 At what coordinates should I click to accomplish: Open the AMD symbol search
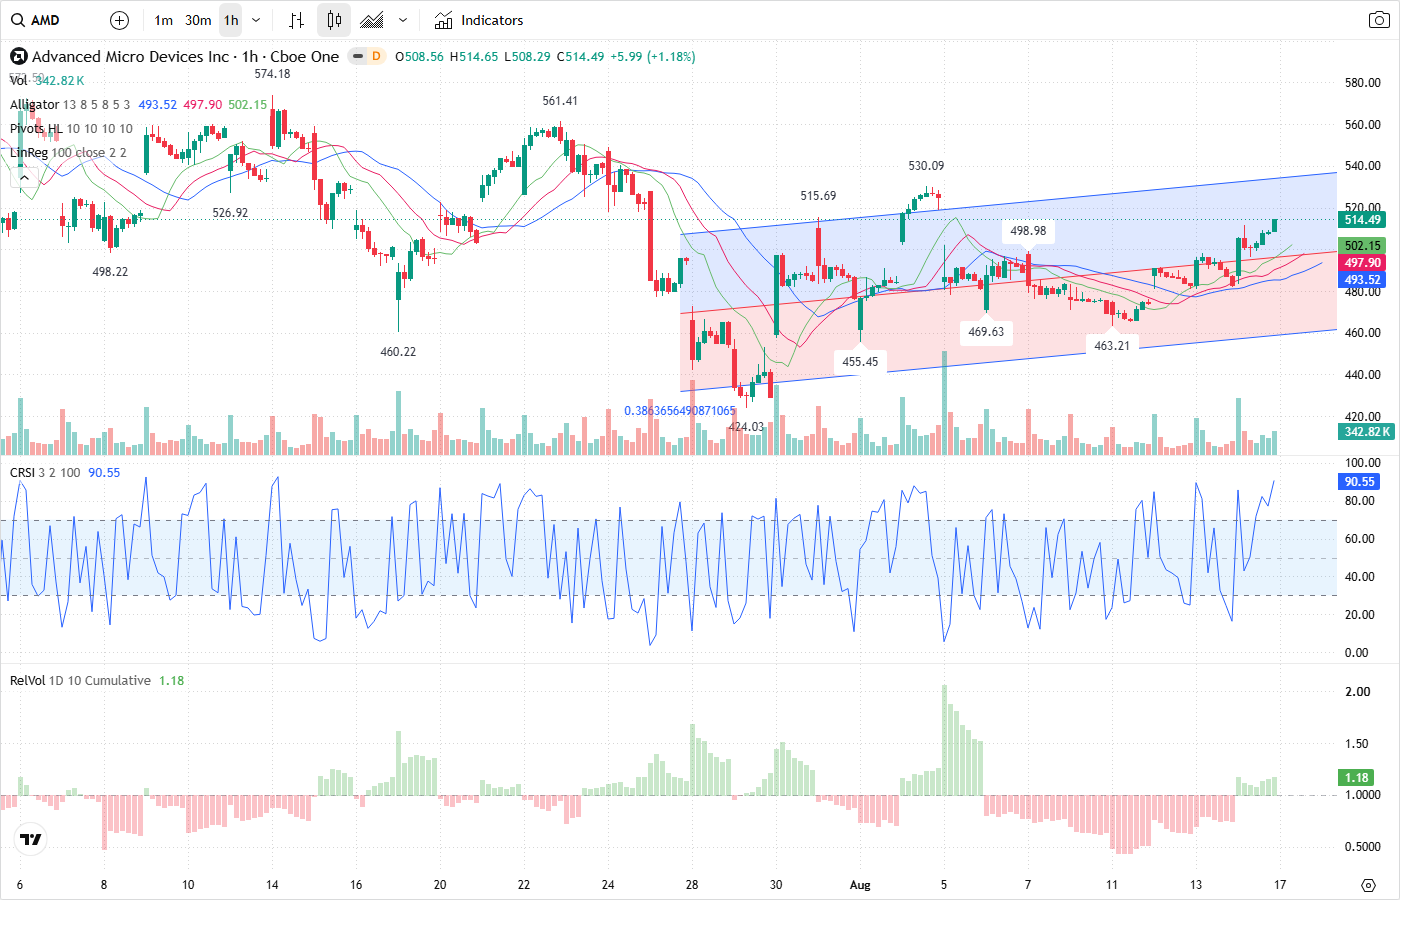click(36, 20)
